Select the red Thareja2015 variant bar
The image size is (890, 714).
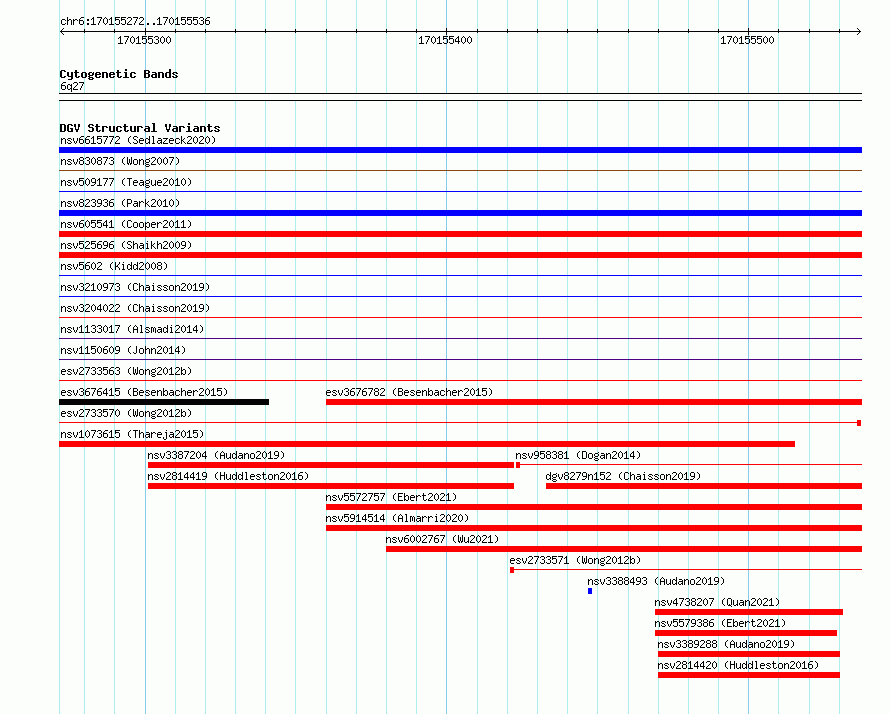pyautogui.click(x=427, y=444)
